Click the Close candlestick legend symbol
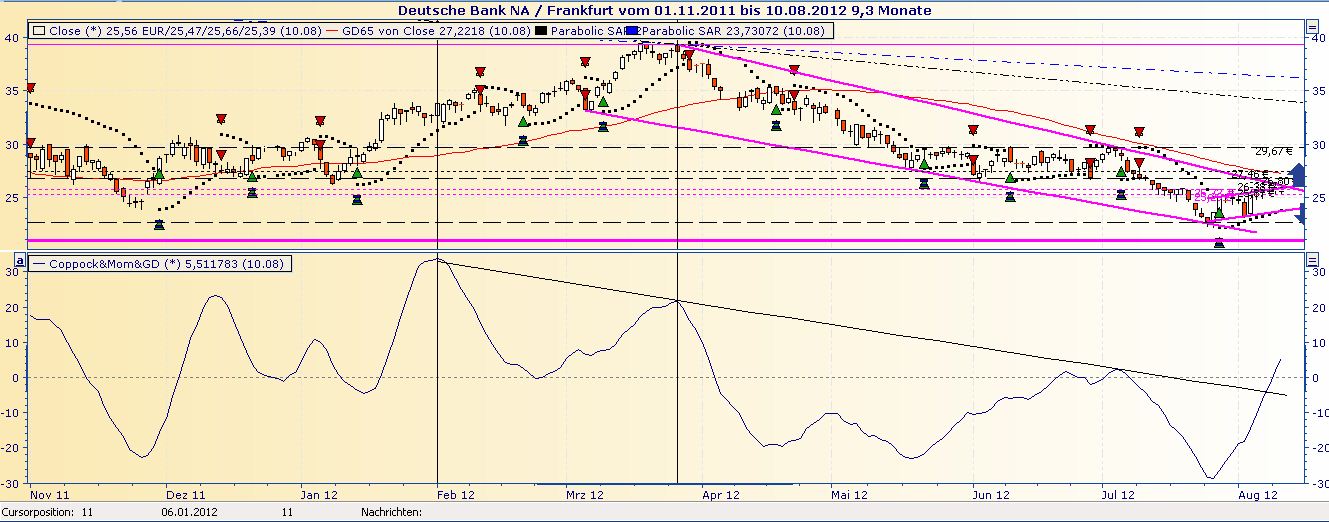The height and width of the screenshot is (522, 1329). click(40, 31)
